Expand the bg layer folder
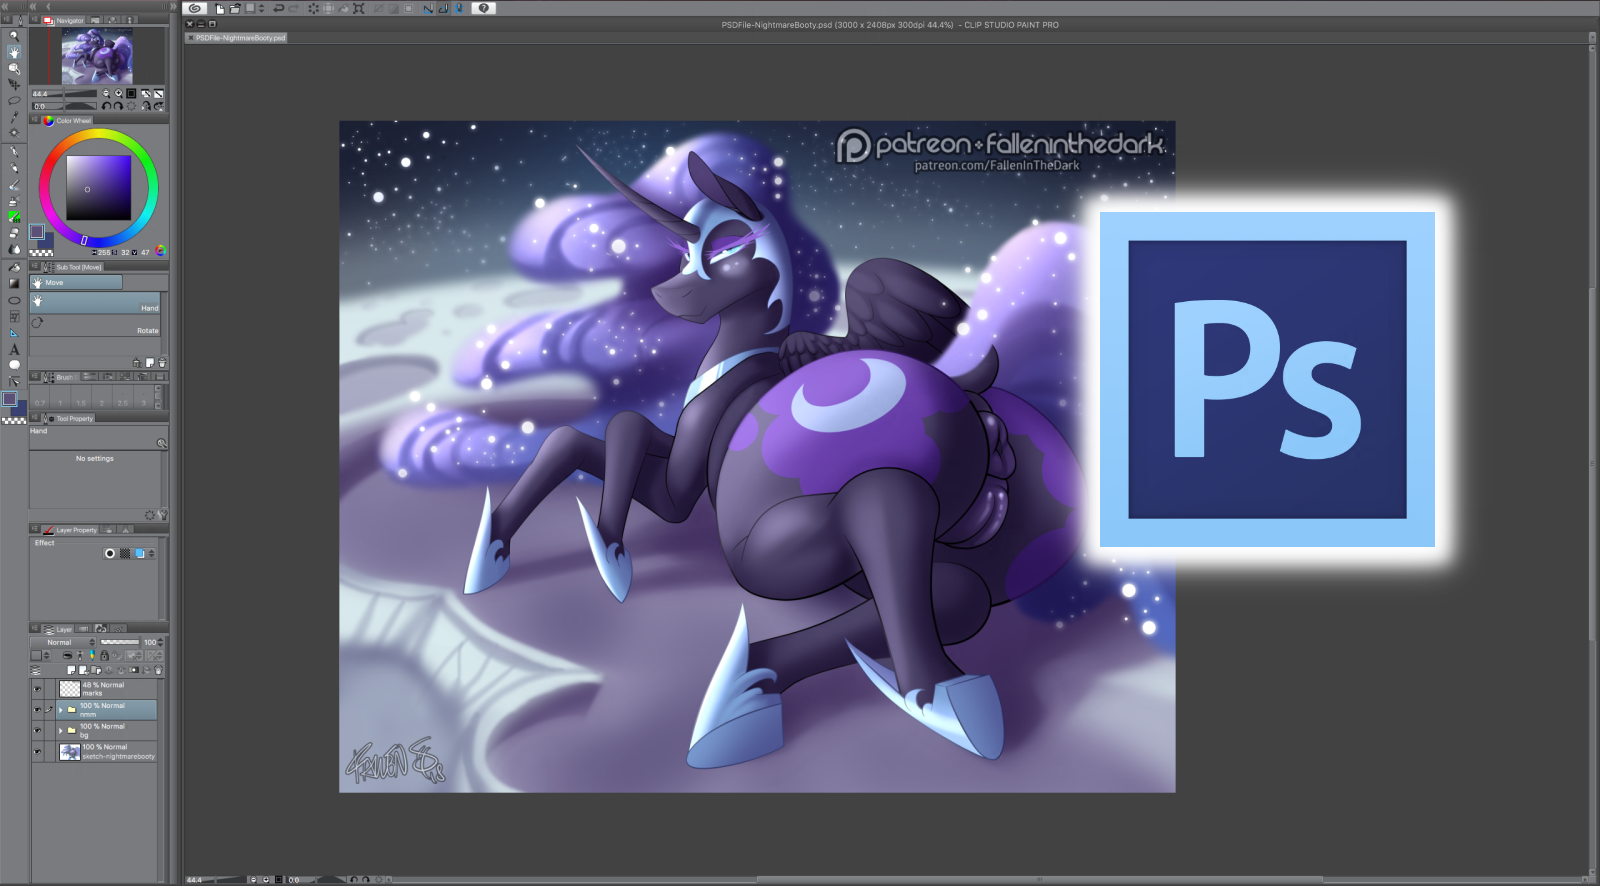Screen dimensions: 1600x886 61,730
